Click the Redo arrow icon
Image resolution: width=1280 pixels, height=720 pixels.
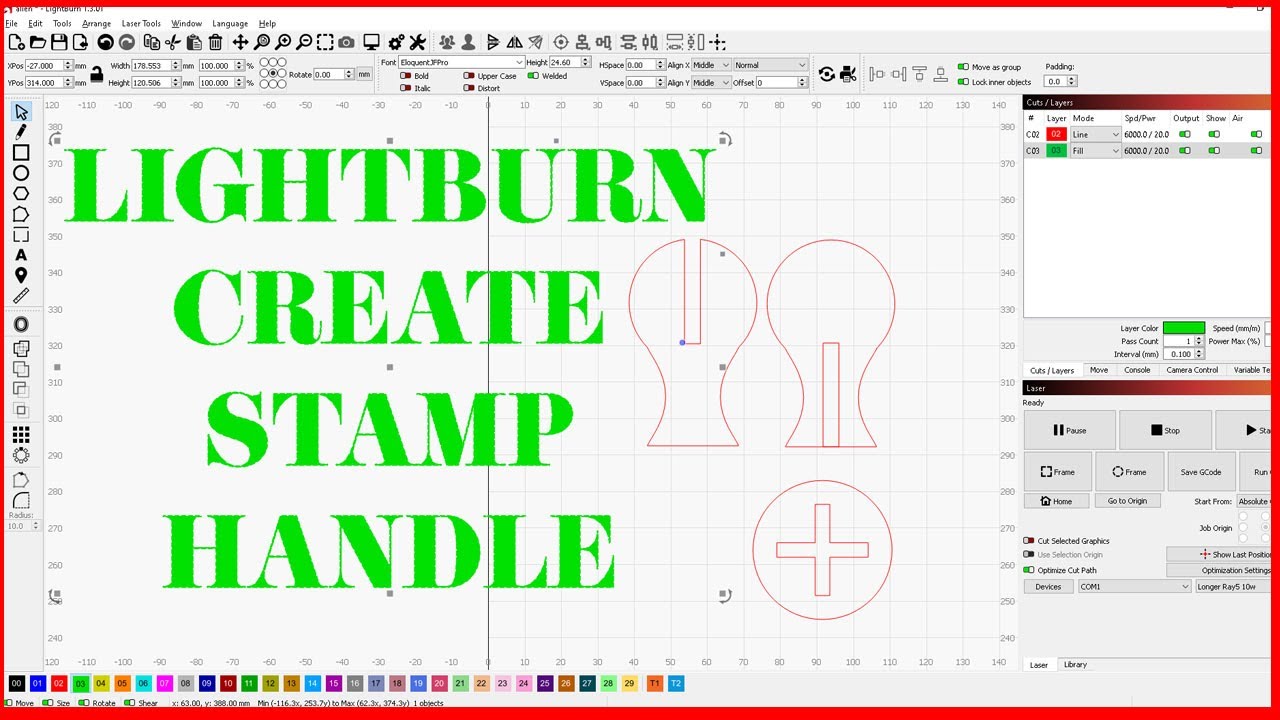(127, 42)
